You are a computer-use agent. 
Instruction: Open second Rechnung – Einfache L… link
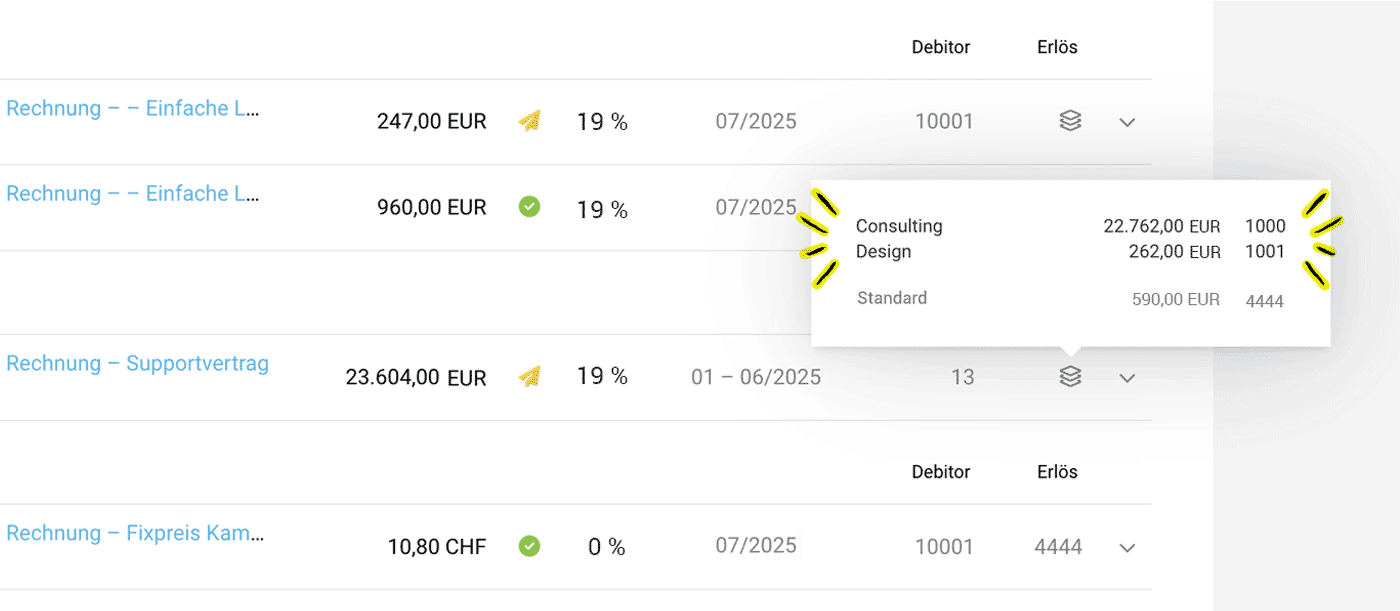133,193
